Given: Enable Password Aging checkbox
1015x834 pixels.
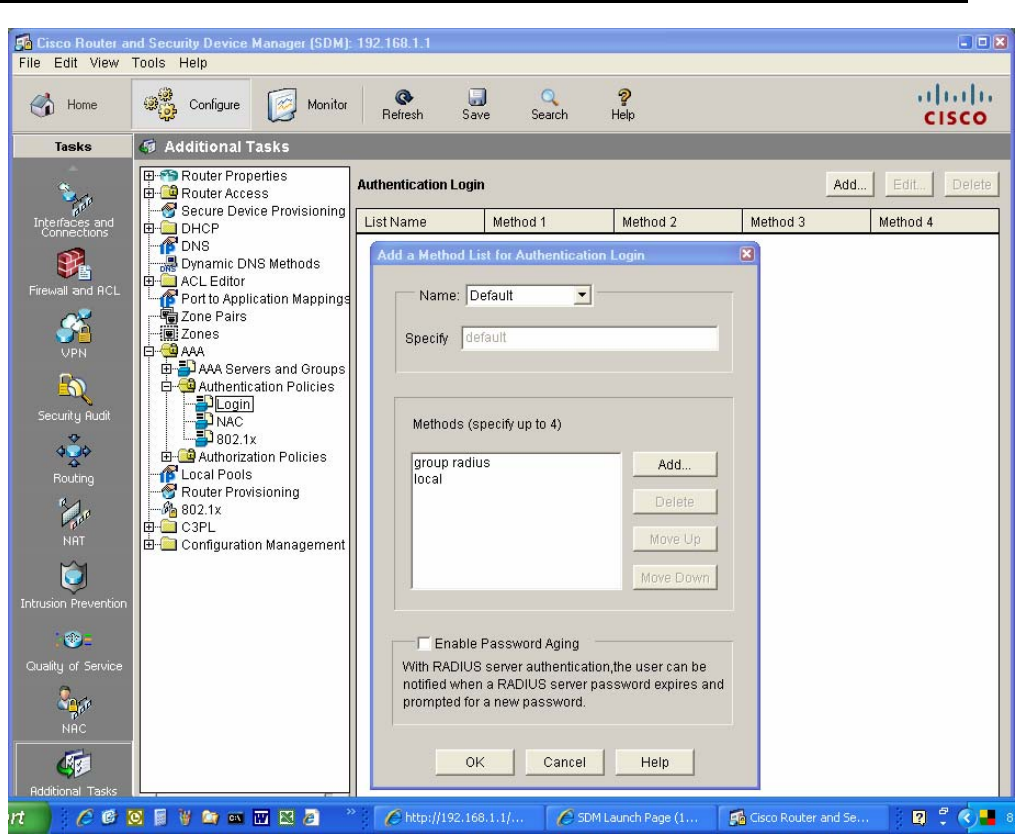Looking at the screenshot, I should pos(423,644).
